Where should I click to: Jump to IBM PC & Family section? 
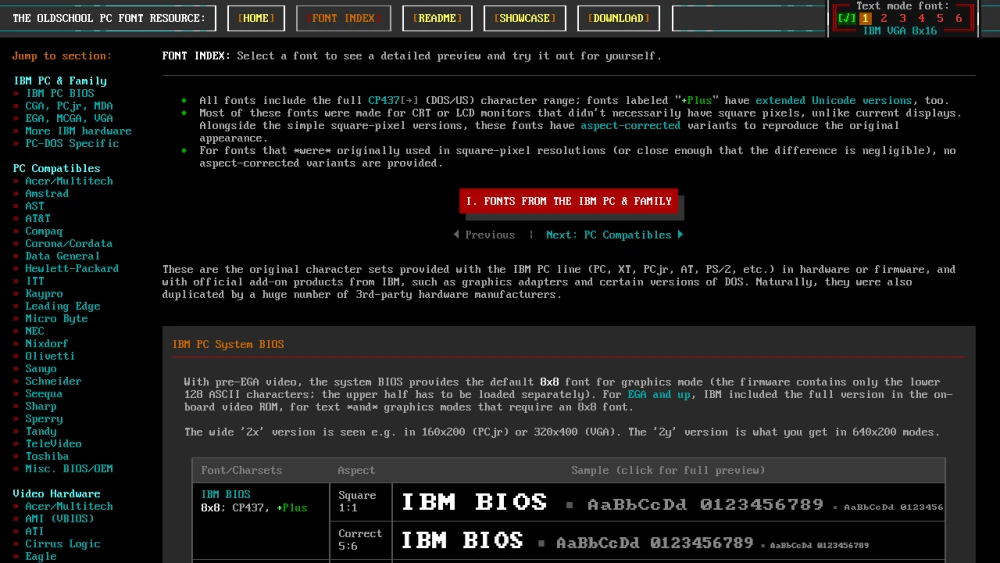(x=60, y=80)
